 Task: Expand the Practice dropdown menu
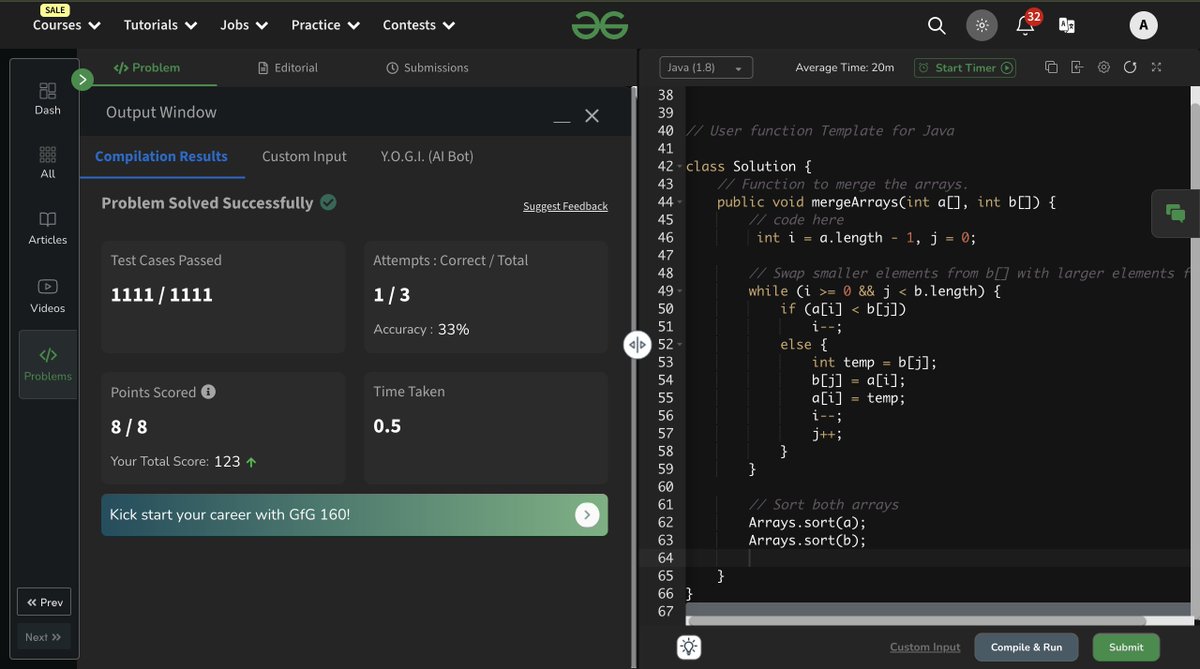325,25
